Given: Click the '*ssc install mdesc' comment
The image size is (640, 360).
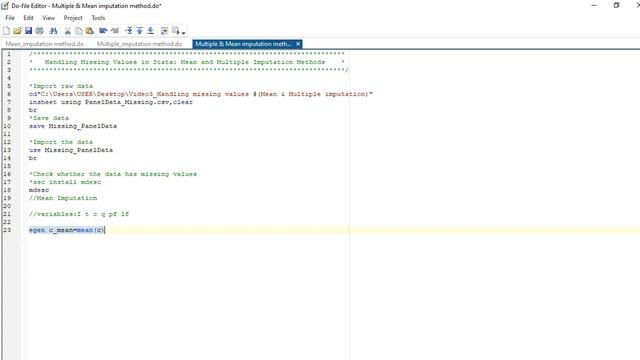Looking at the screenshot, I should coord(65,182).
